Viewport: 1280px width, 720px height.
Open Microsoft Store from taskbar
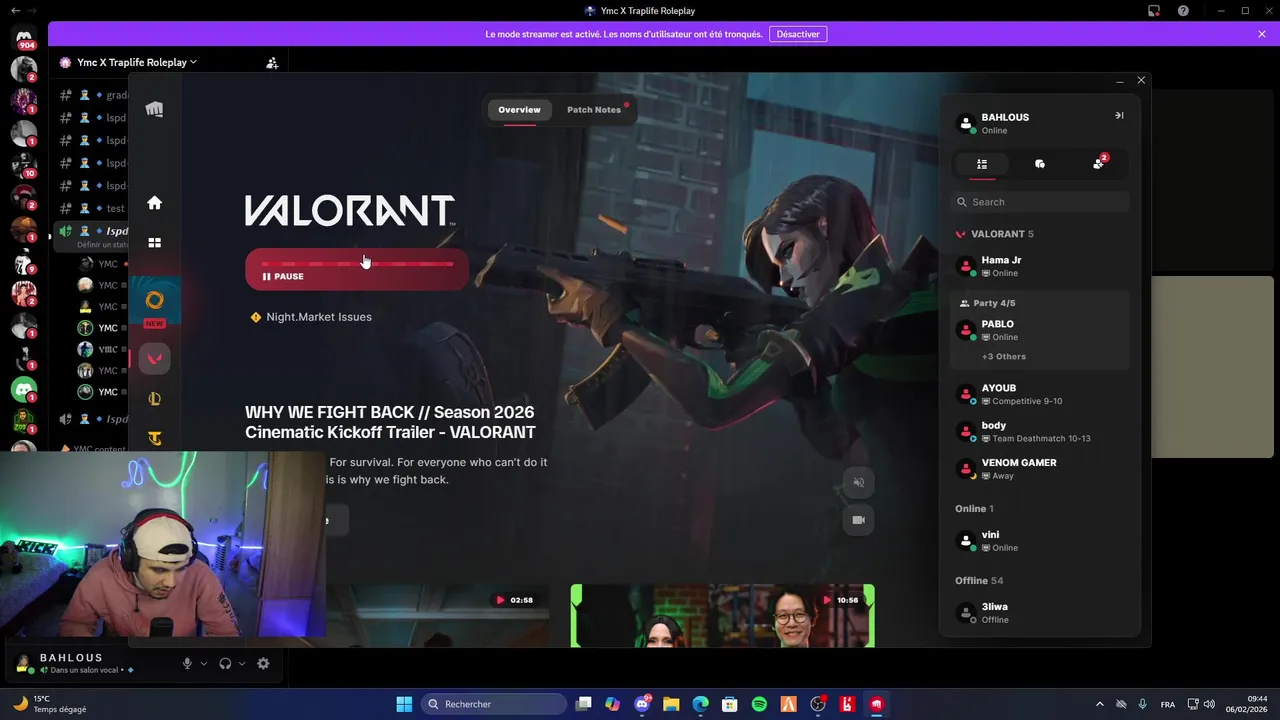point(730,704)
